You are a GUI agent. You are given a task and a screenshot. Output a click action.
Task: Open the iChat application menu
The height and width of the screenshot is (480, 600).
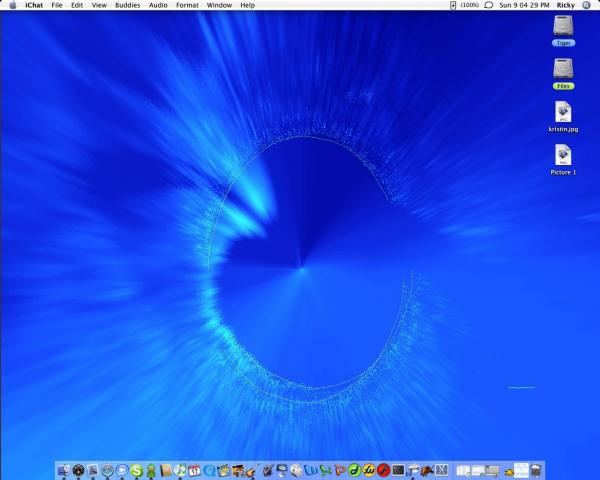point(34,5)
